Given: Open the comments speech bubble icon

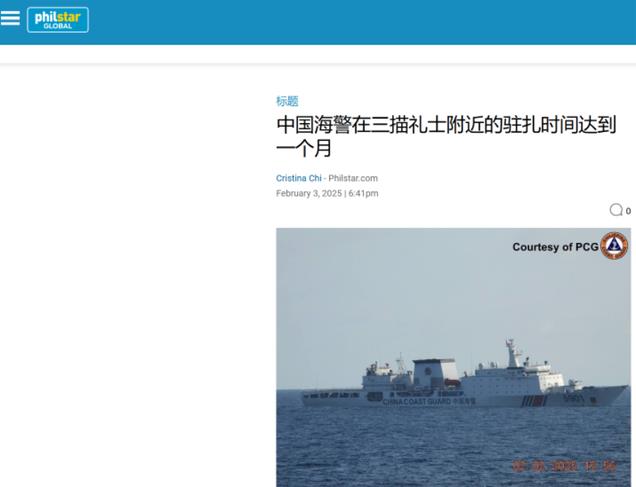Looking at the screenshot, I should [x=616, y=210].
